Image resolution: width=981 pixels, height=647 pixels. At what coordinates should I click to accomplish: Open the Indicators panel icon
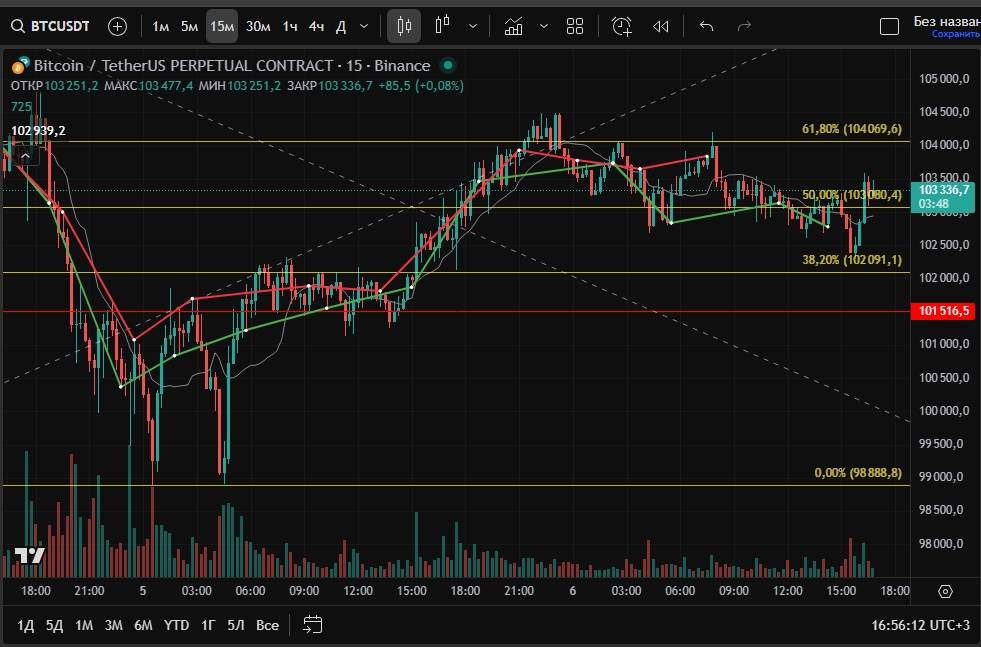(x=514, y=26)
